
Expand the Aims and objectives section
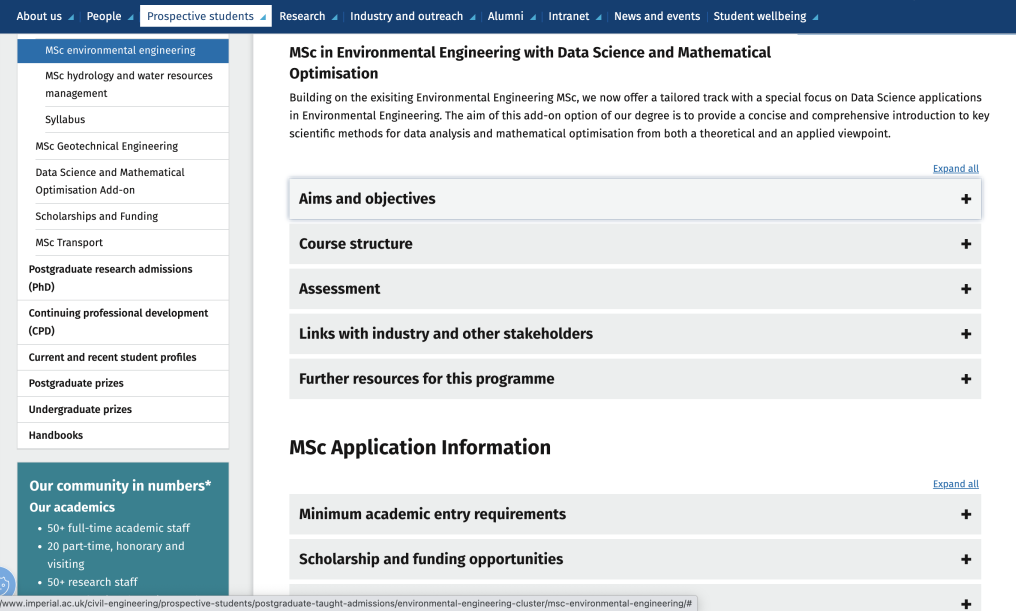[x=635, y=199]
